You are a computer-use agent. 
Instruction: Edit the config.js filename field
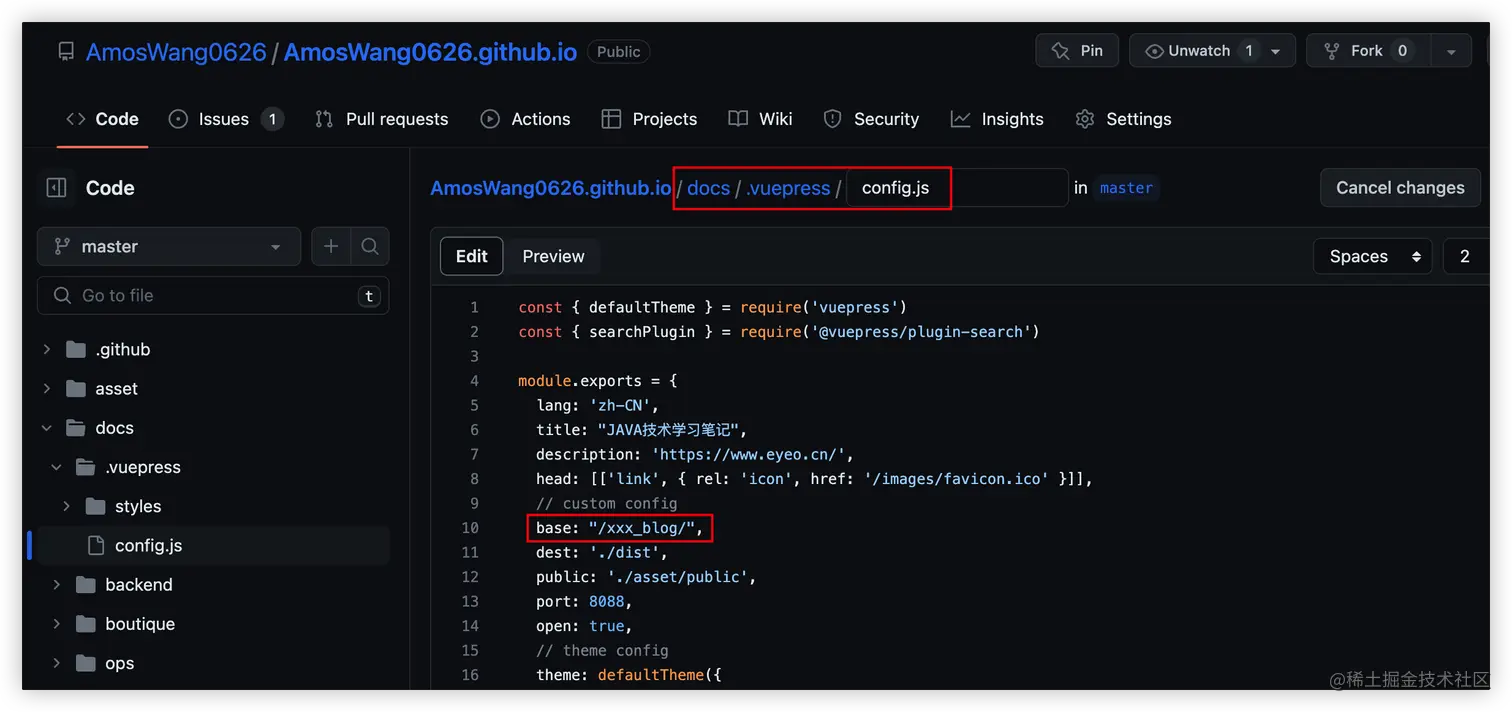tap(957, 188)
